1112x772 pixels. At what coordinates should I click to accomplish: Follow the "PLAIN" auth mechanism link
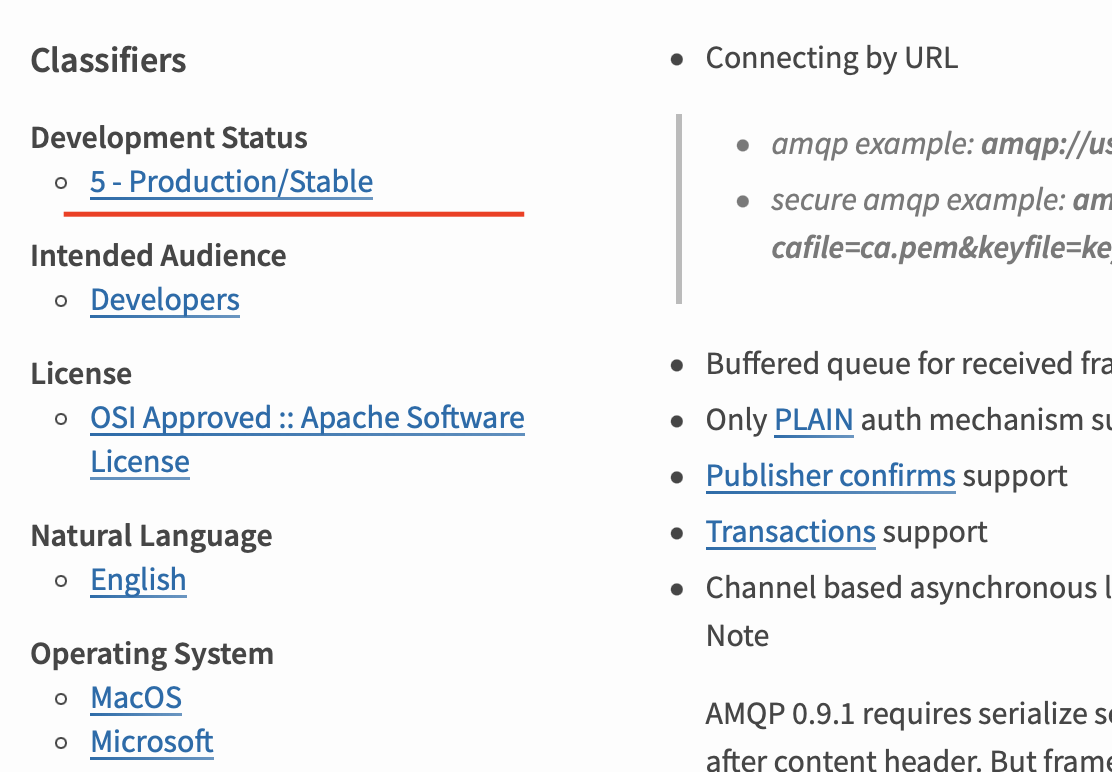click(x=813, y=419)
